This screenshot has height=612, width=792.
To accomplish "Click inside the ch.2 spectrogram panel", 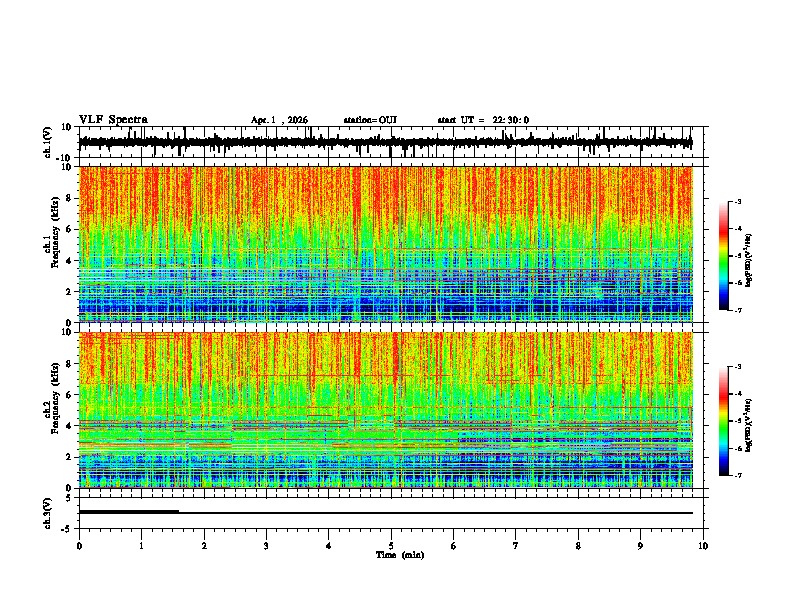I will click(x=385, y=410).
